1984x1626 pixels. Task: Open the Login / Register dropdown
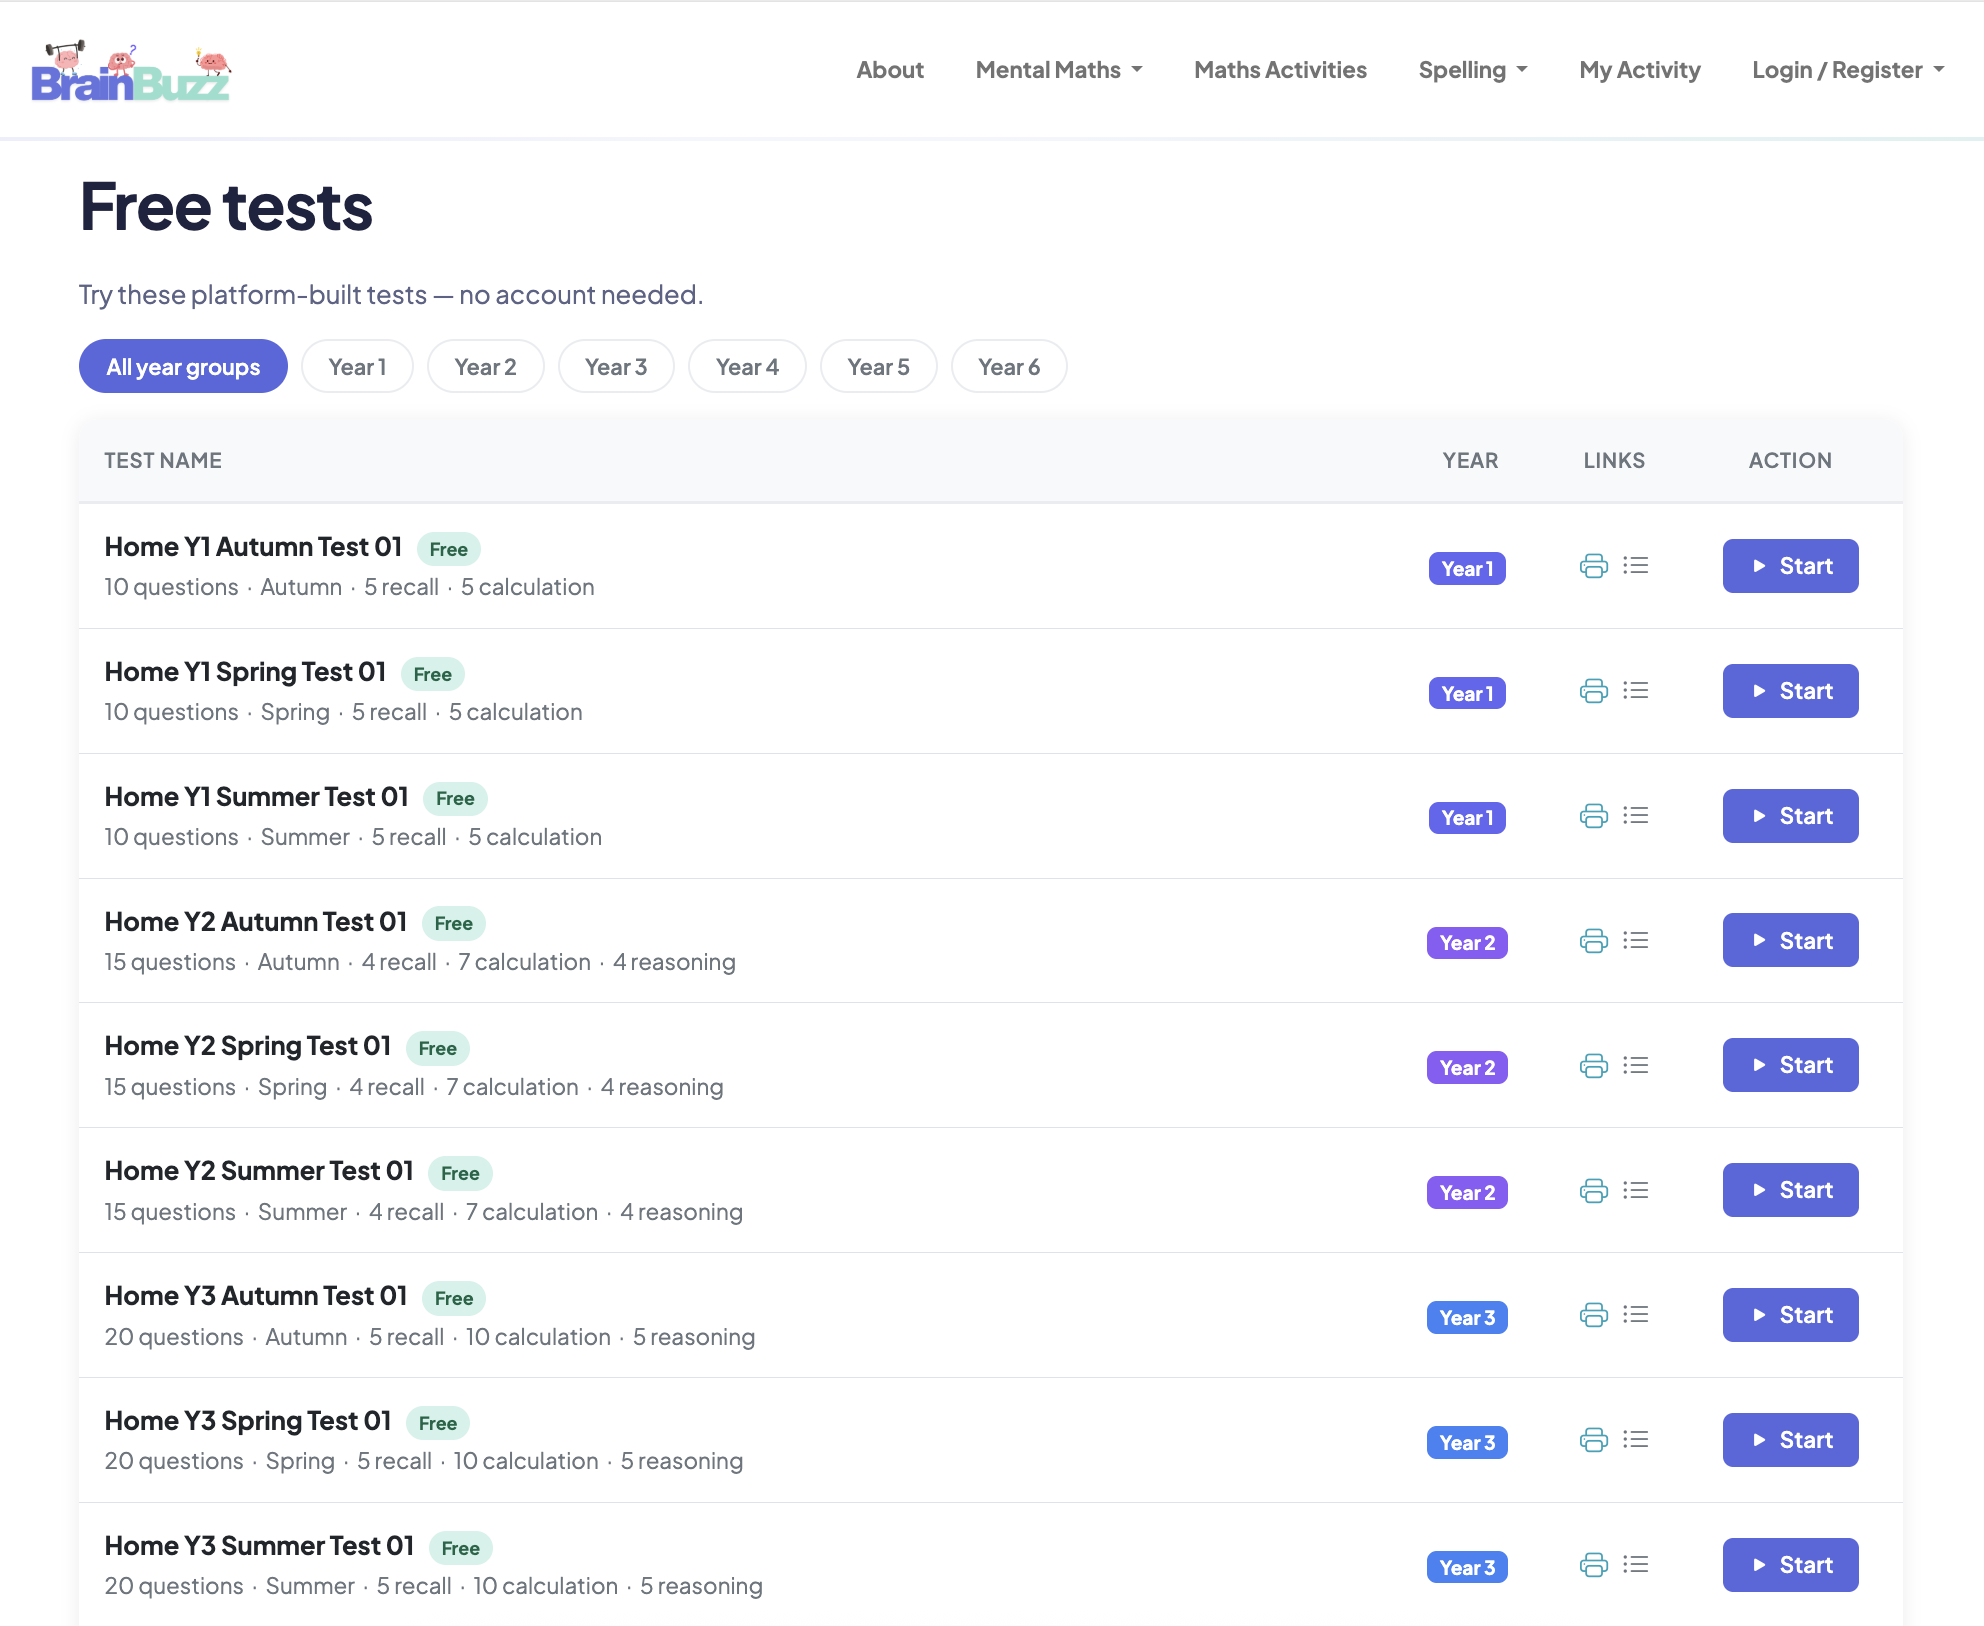tap(1848, 70)
